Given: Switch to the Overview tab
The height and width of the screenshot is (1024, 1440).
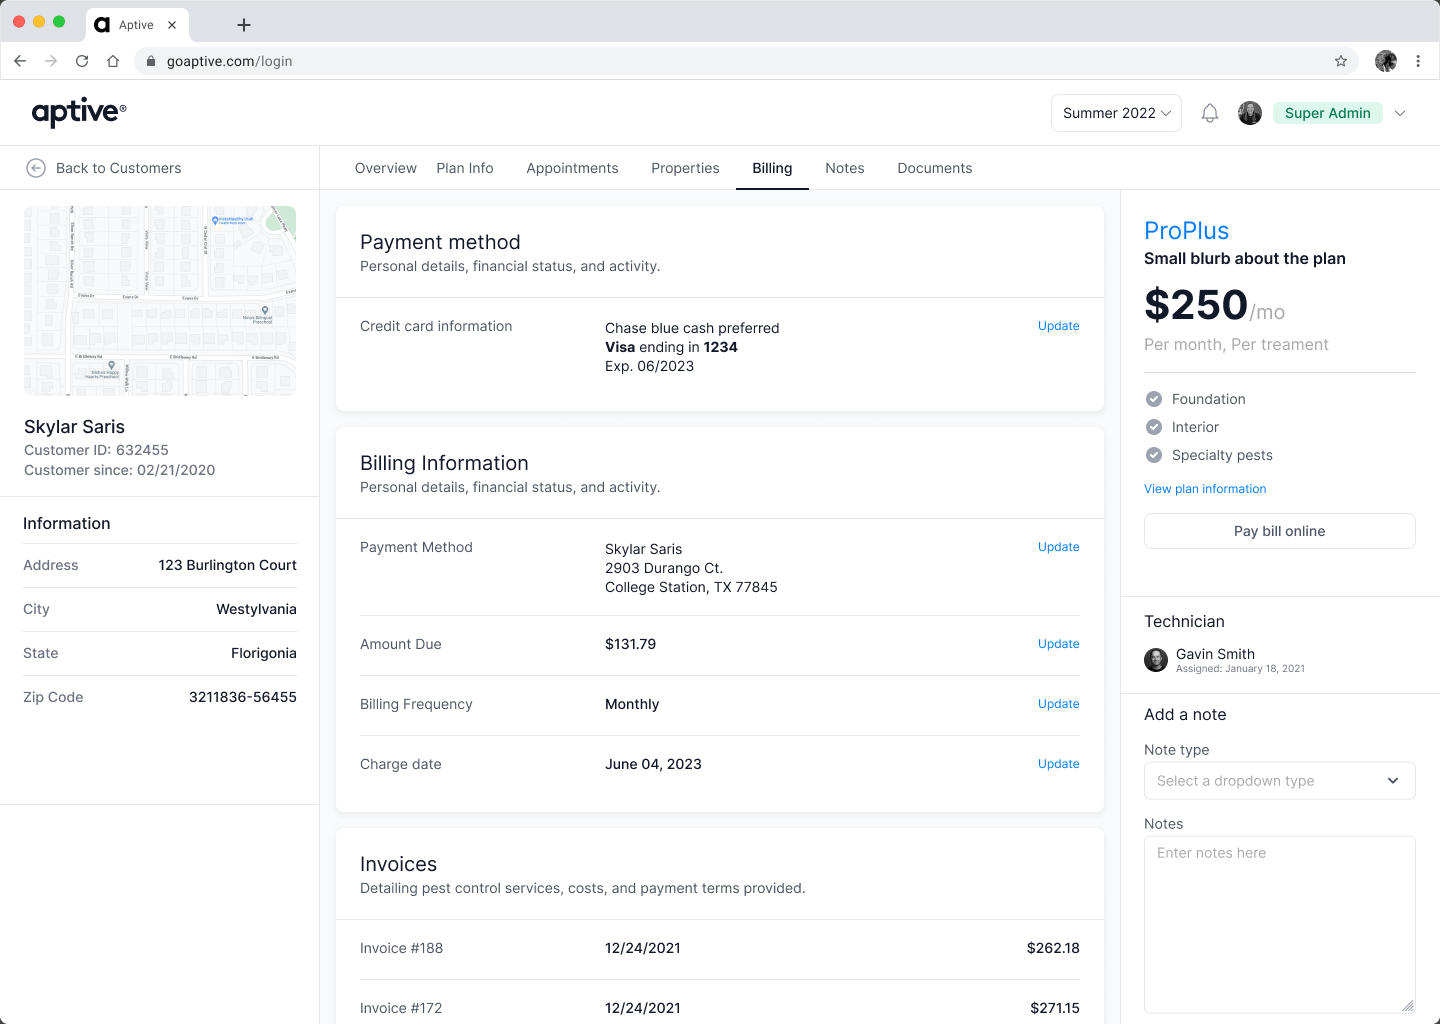Looking at the screenshot, I should (x=386, y=168).
